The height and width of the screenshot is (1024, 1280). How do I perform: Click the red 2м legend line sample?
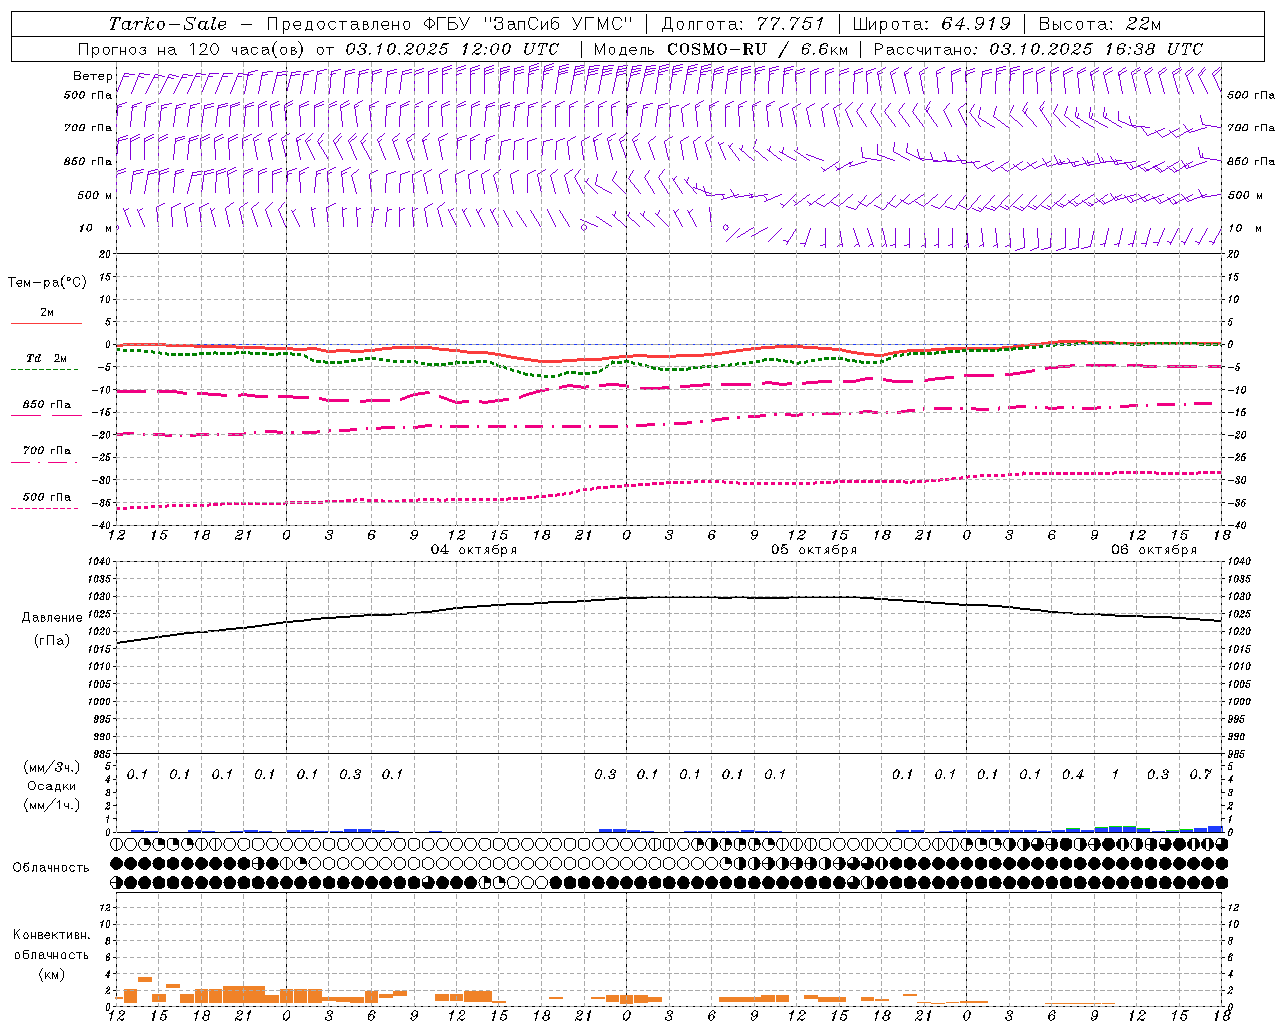coord(46,323)
